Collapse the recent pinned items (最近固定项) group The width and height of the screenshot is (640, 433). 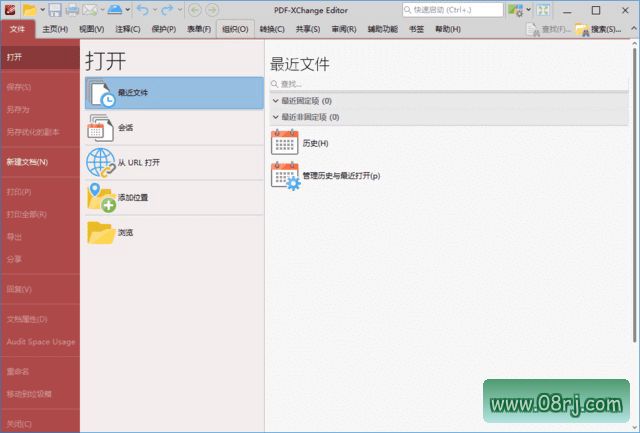coord(276,101)
